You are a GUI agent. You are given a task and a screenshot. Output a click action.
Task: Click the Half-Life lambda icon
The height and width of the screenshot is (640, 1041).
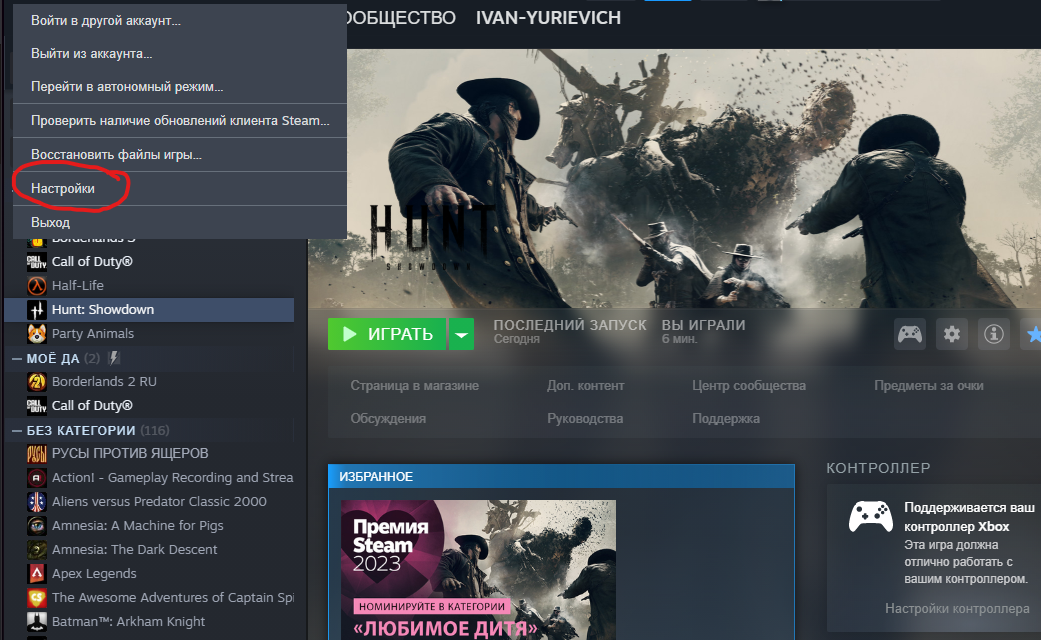(37, 285)
